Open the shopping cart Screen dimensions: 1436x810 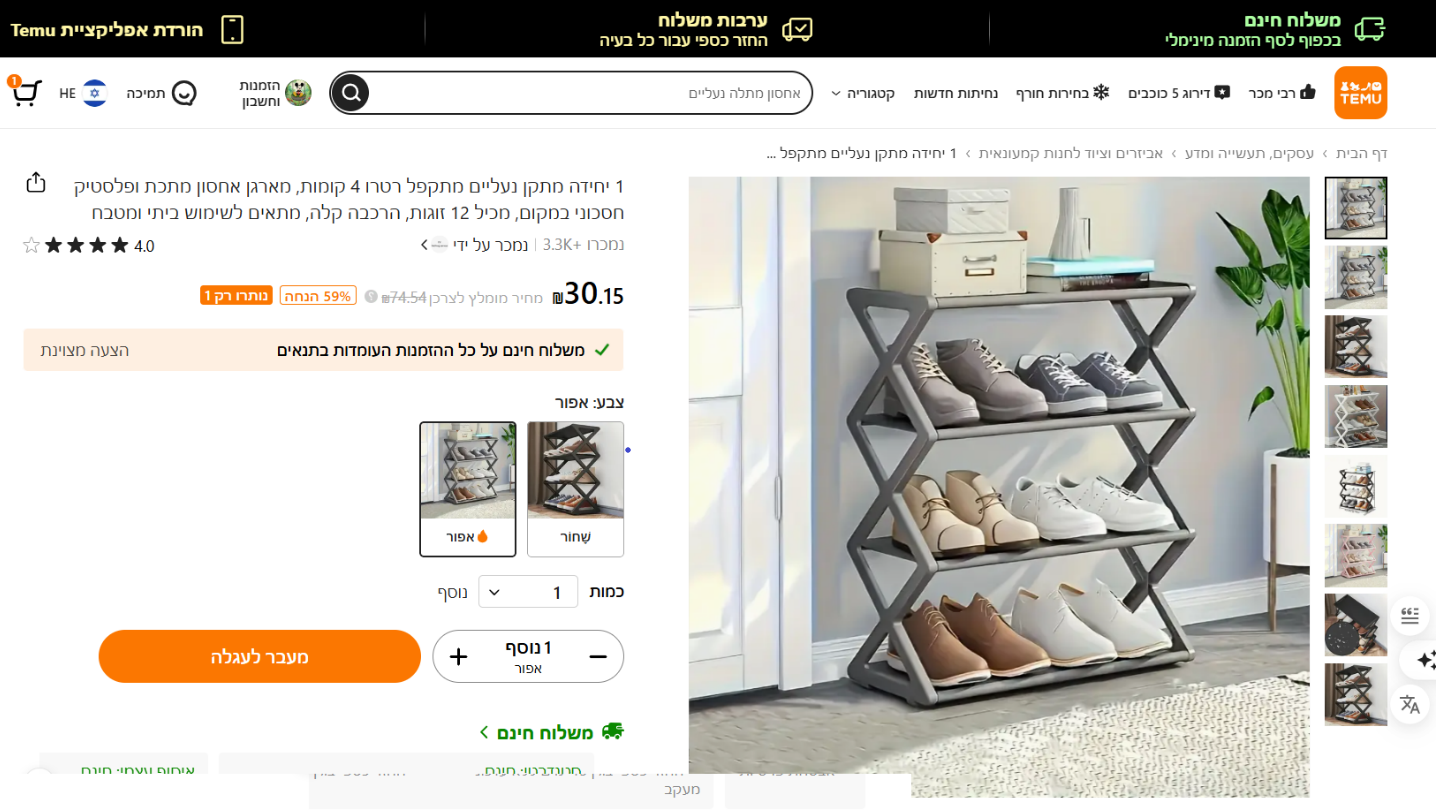[24, 93]
